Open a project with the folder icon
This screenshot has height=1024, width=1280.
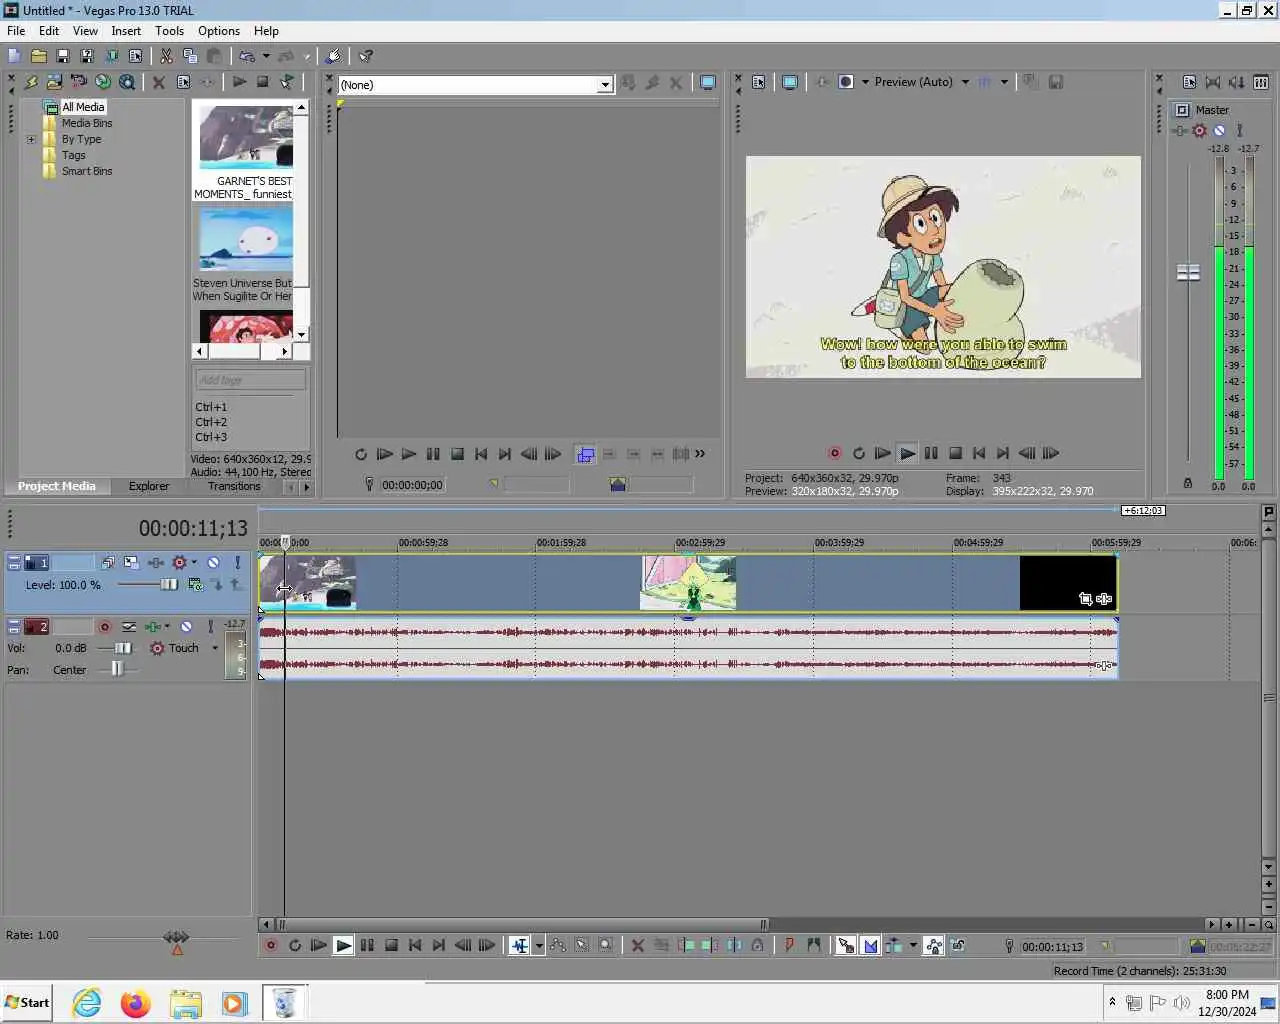click(38, 56)
